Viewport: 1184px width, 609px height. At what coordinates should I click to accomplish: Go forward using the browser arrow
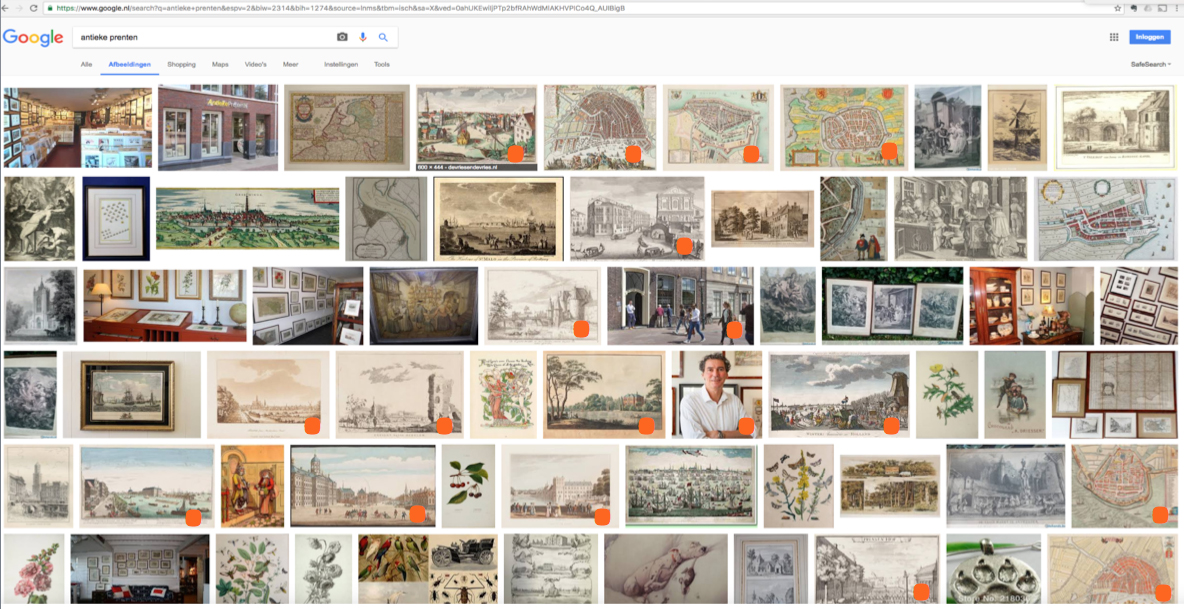coord(18,8)
